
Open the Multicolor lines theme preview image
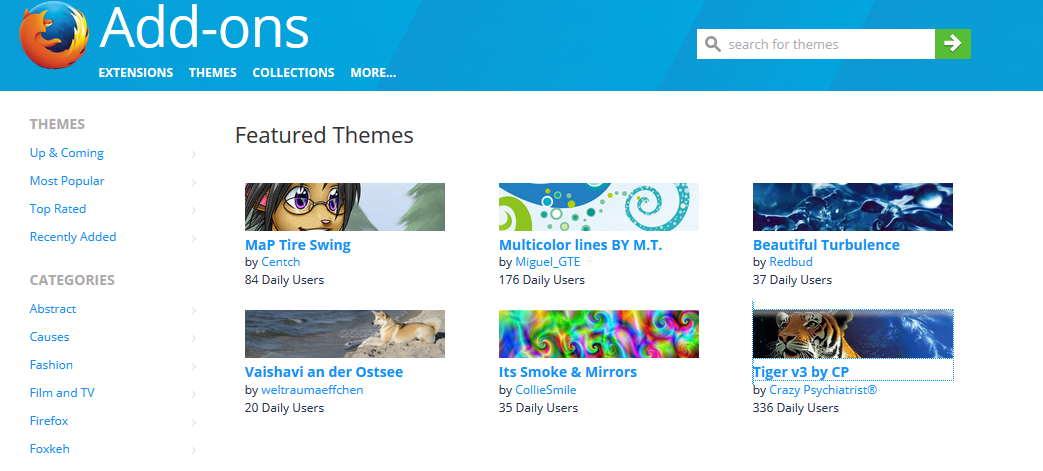599,207
